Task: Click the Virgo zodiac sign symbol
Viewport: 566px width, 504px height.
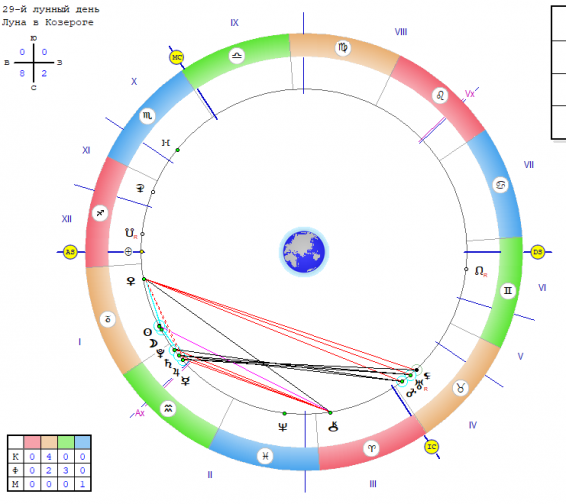Action: coord(343,47)
